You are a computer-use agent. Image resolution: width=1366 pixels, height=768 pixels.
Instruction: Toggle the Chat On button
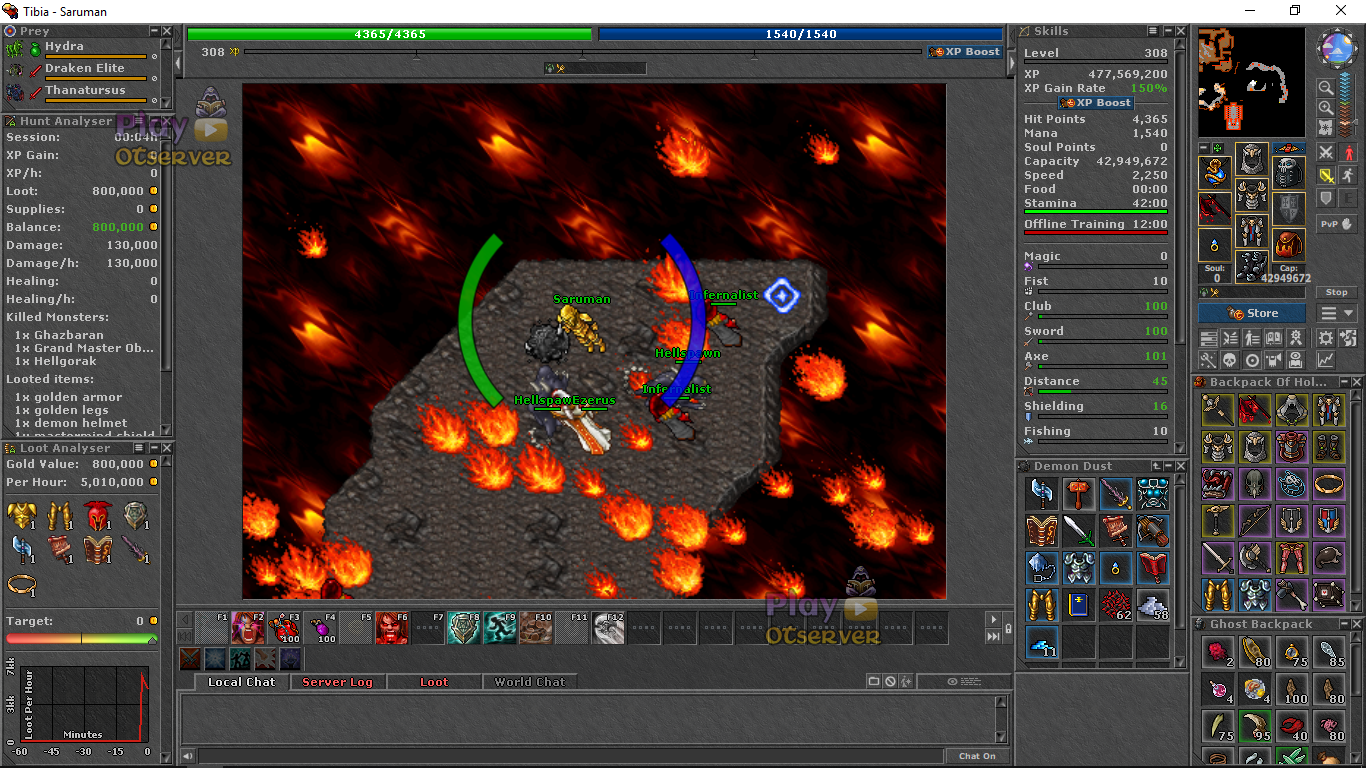tap(977, 756)
